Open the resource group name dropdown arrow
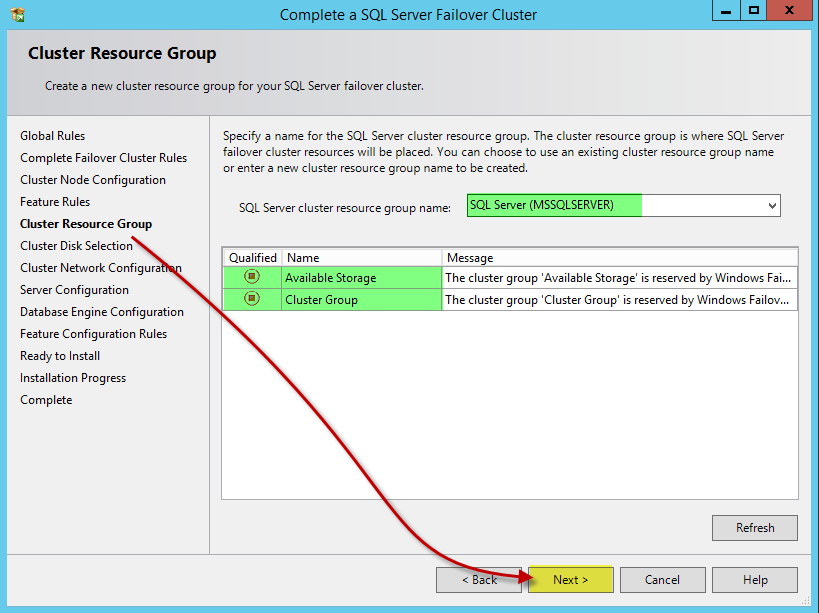 pyautogui.click(x=772, y=205)
